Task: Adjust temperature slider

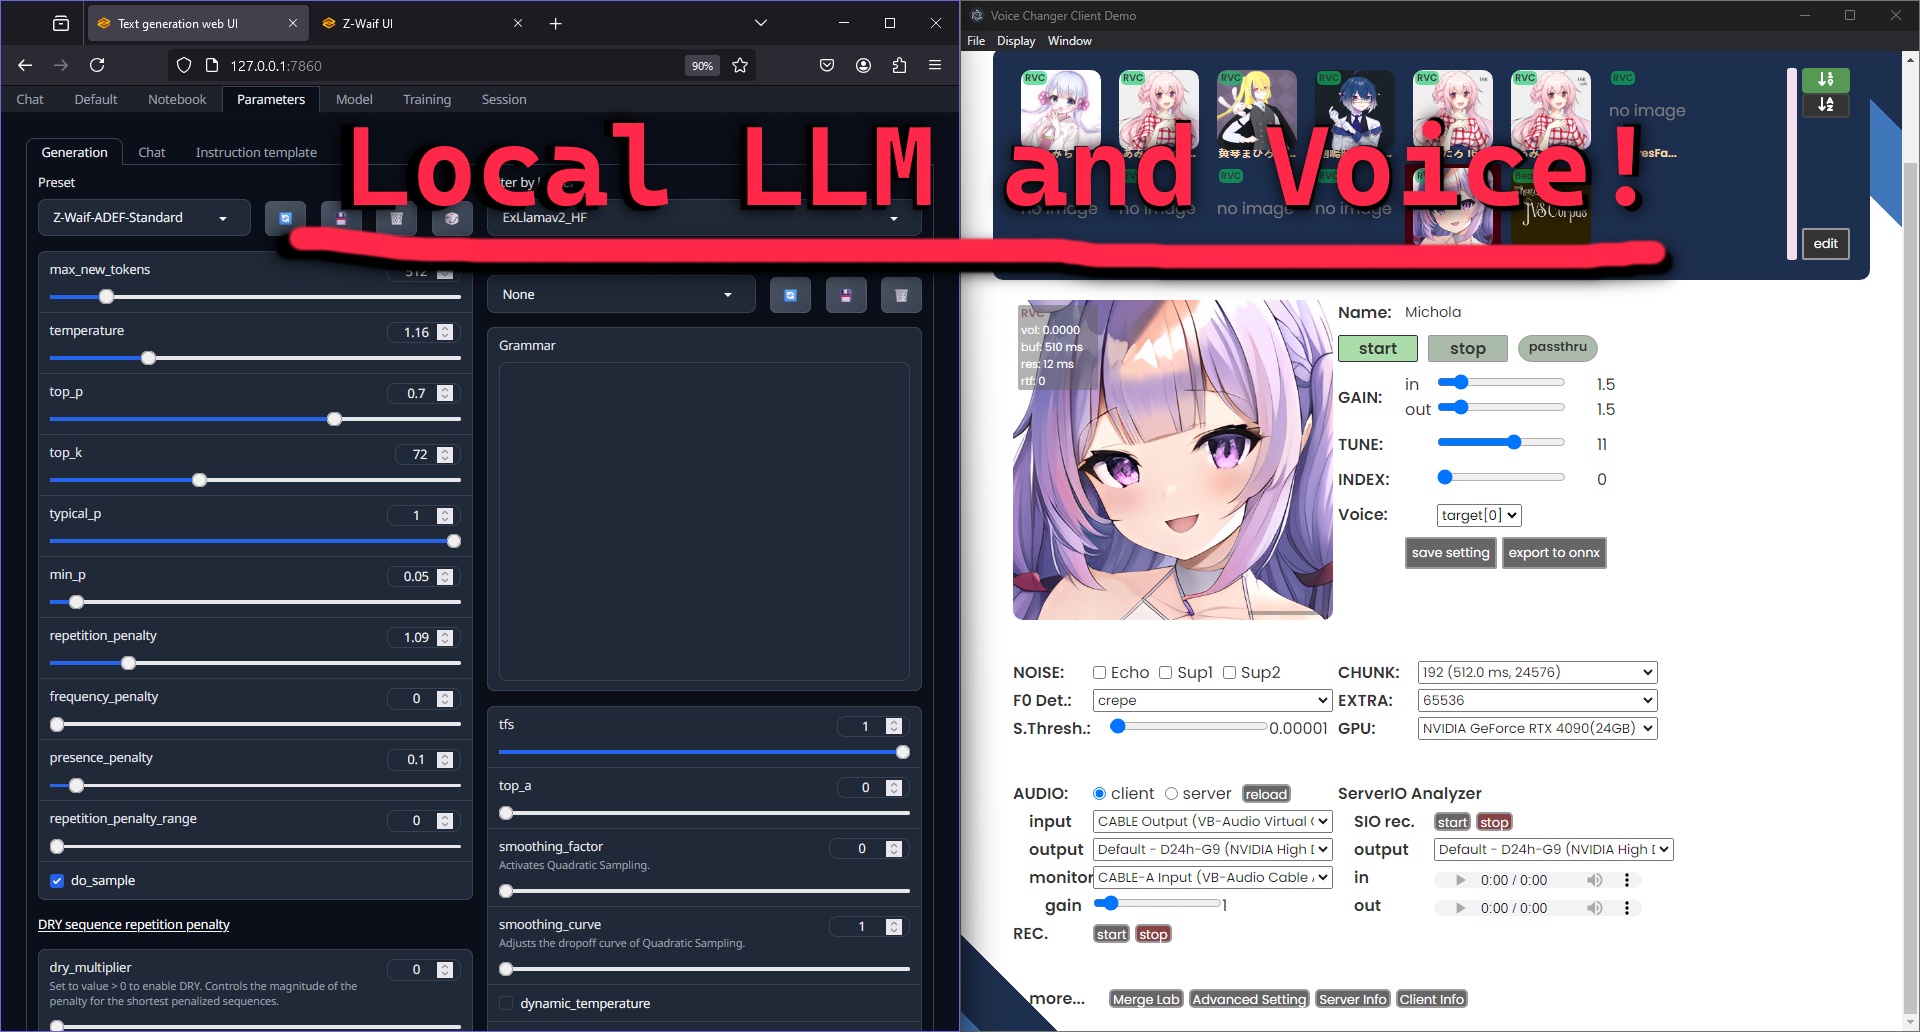Action: point(255,358)
